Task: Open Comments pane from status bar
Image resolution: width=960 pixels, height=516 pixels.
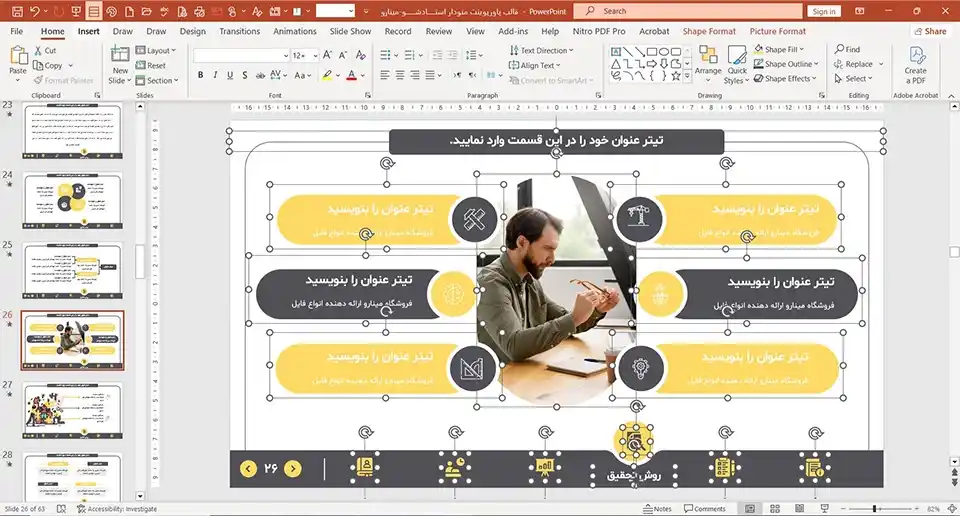Action: 705,509
